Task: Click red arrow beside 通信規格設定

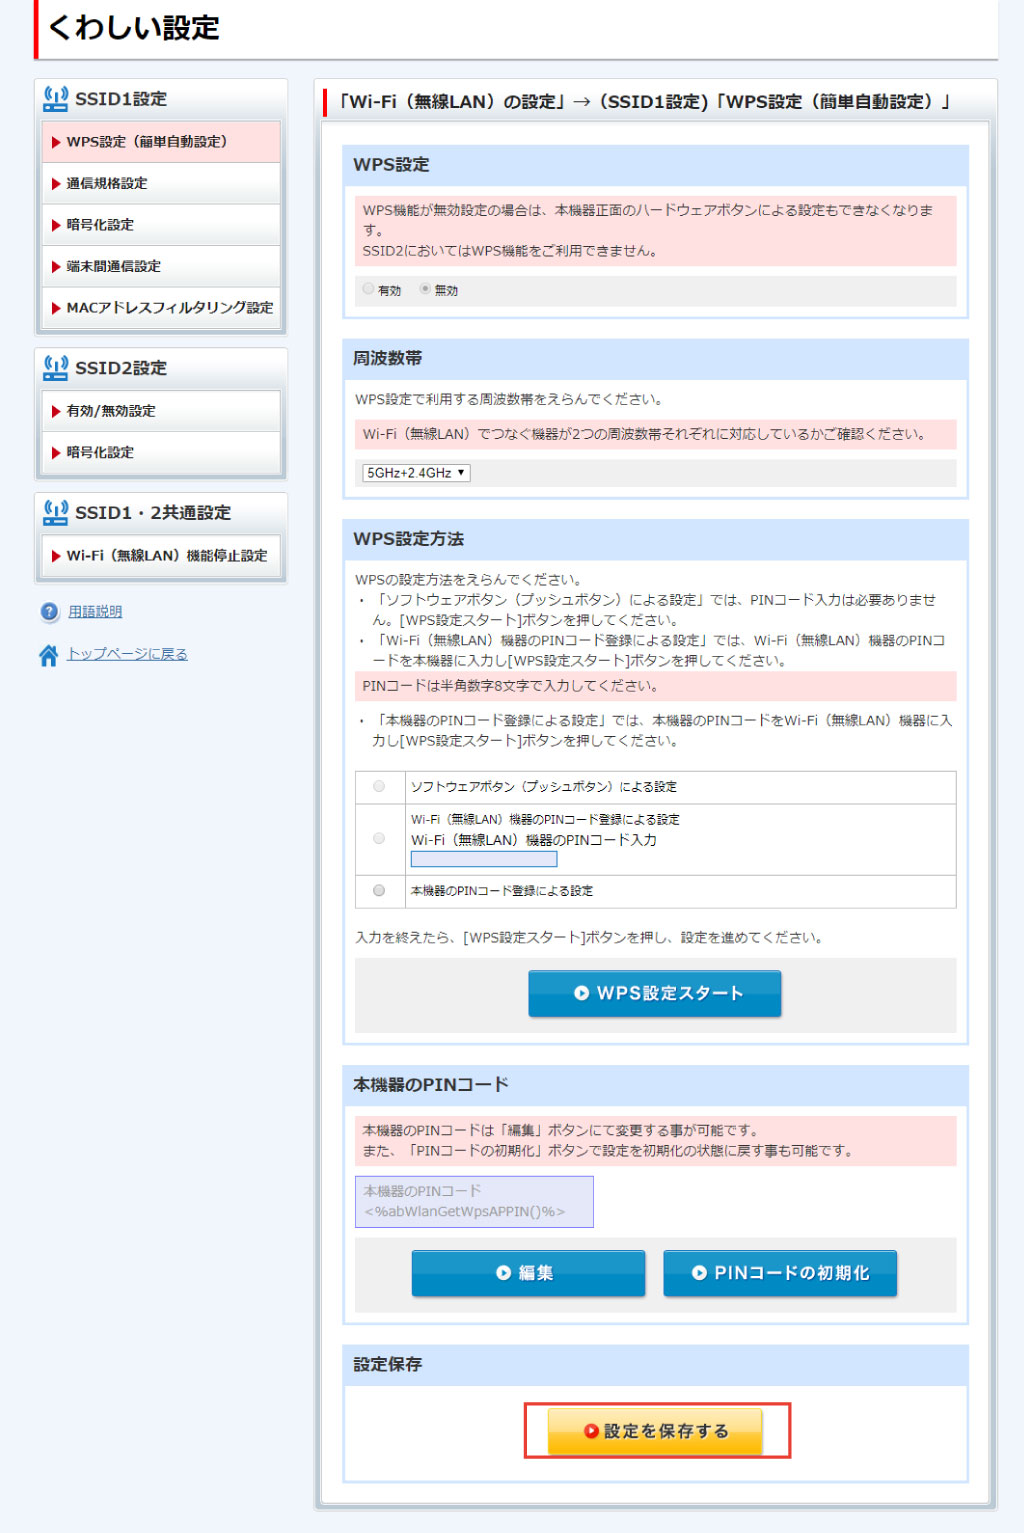Action: [56, 184]
